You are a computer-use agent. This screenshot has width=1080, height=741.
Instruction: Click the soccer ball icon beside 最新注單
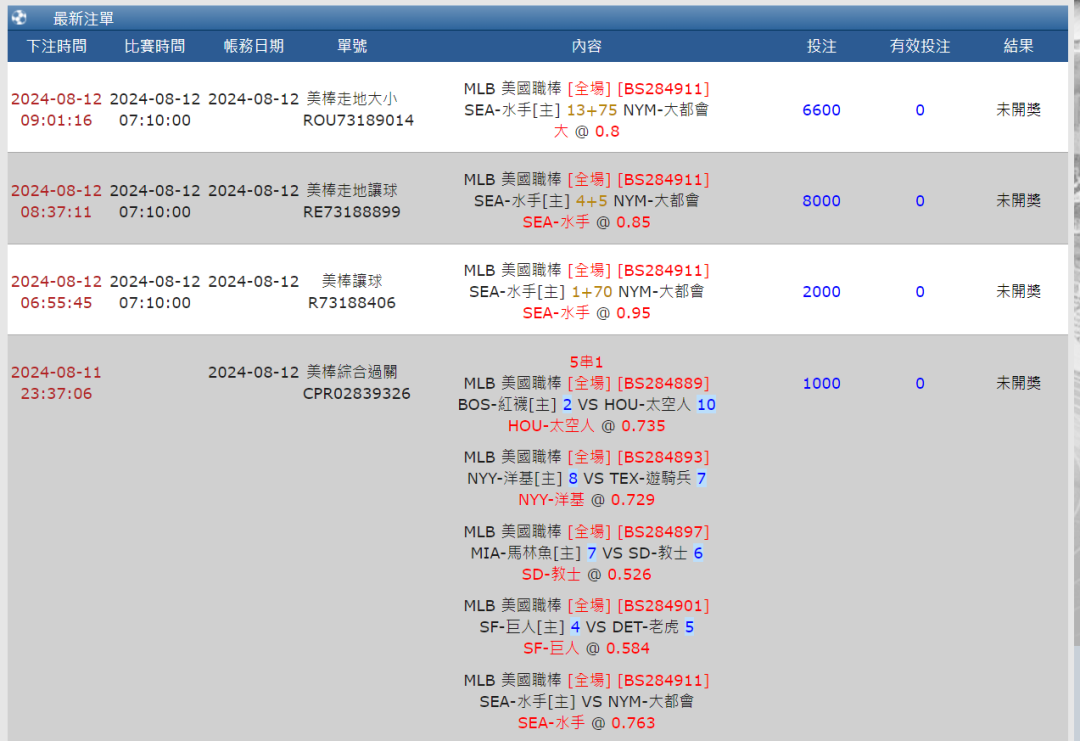[x=19, y=17]
